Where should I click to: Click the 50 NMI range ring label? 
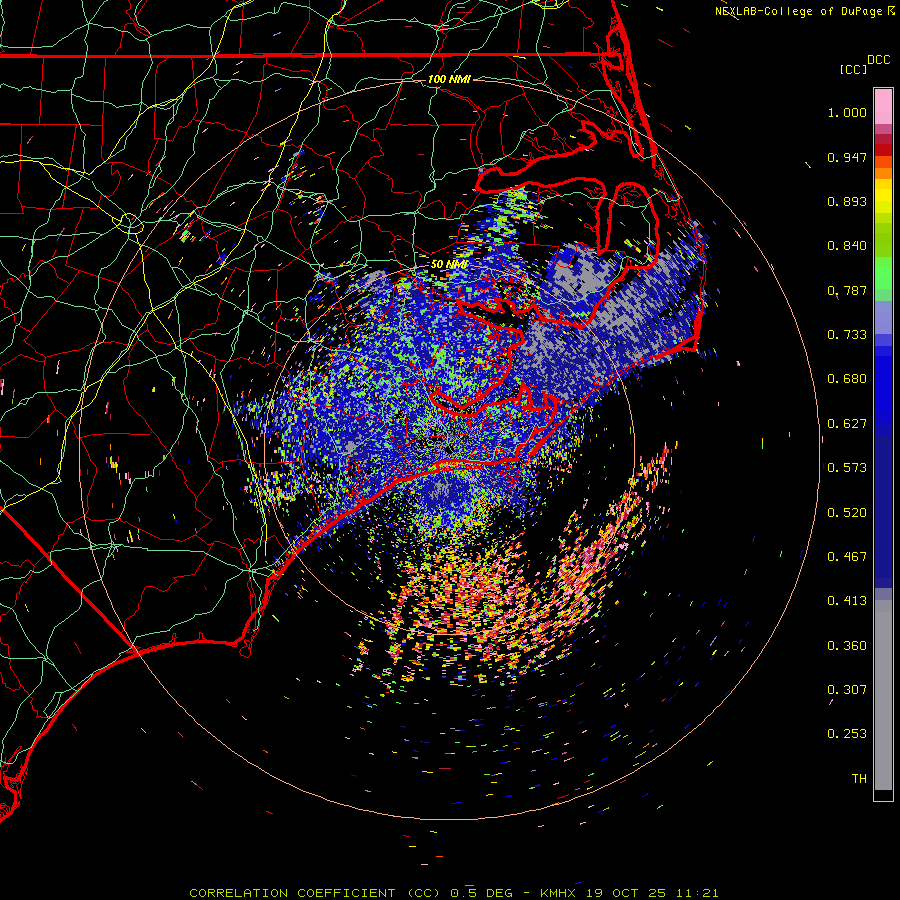(449, 264)
